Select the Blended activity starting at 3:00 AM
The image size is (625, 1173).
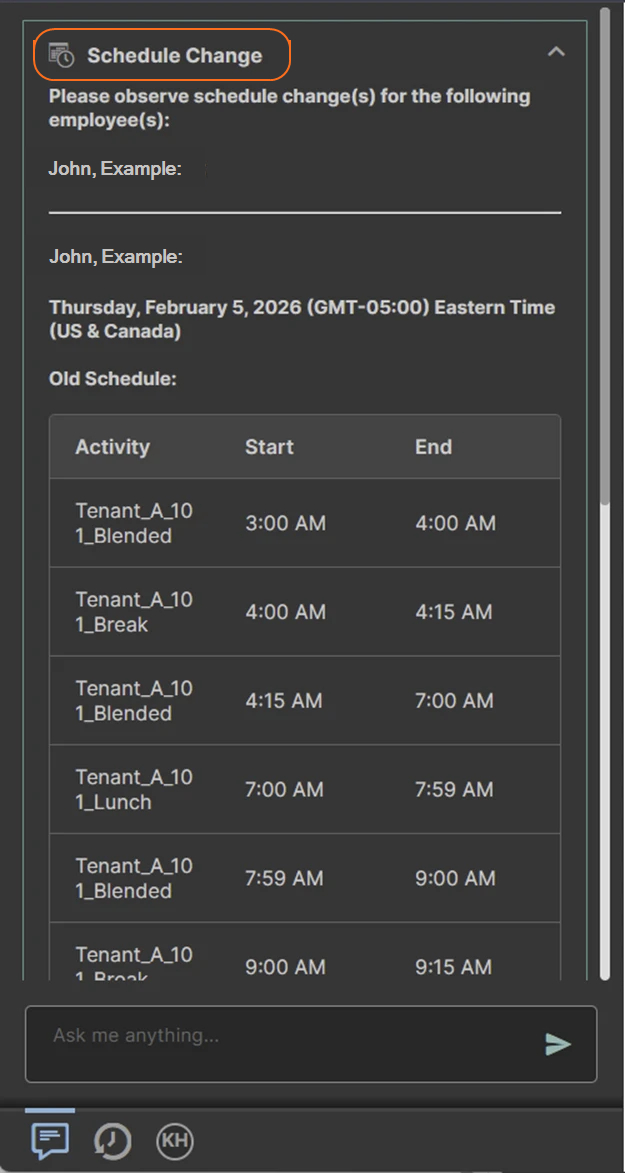(134, 523)
